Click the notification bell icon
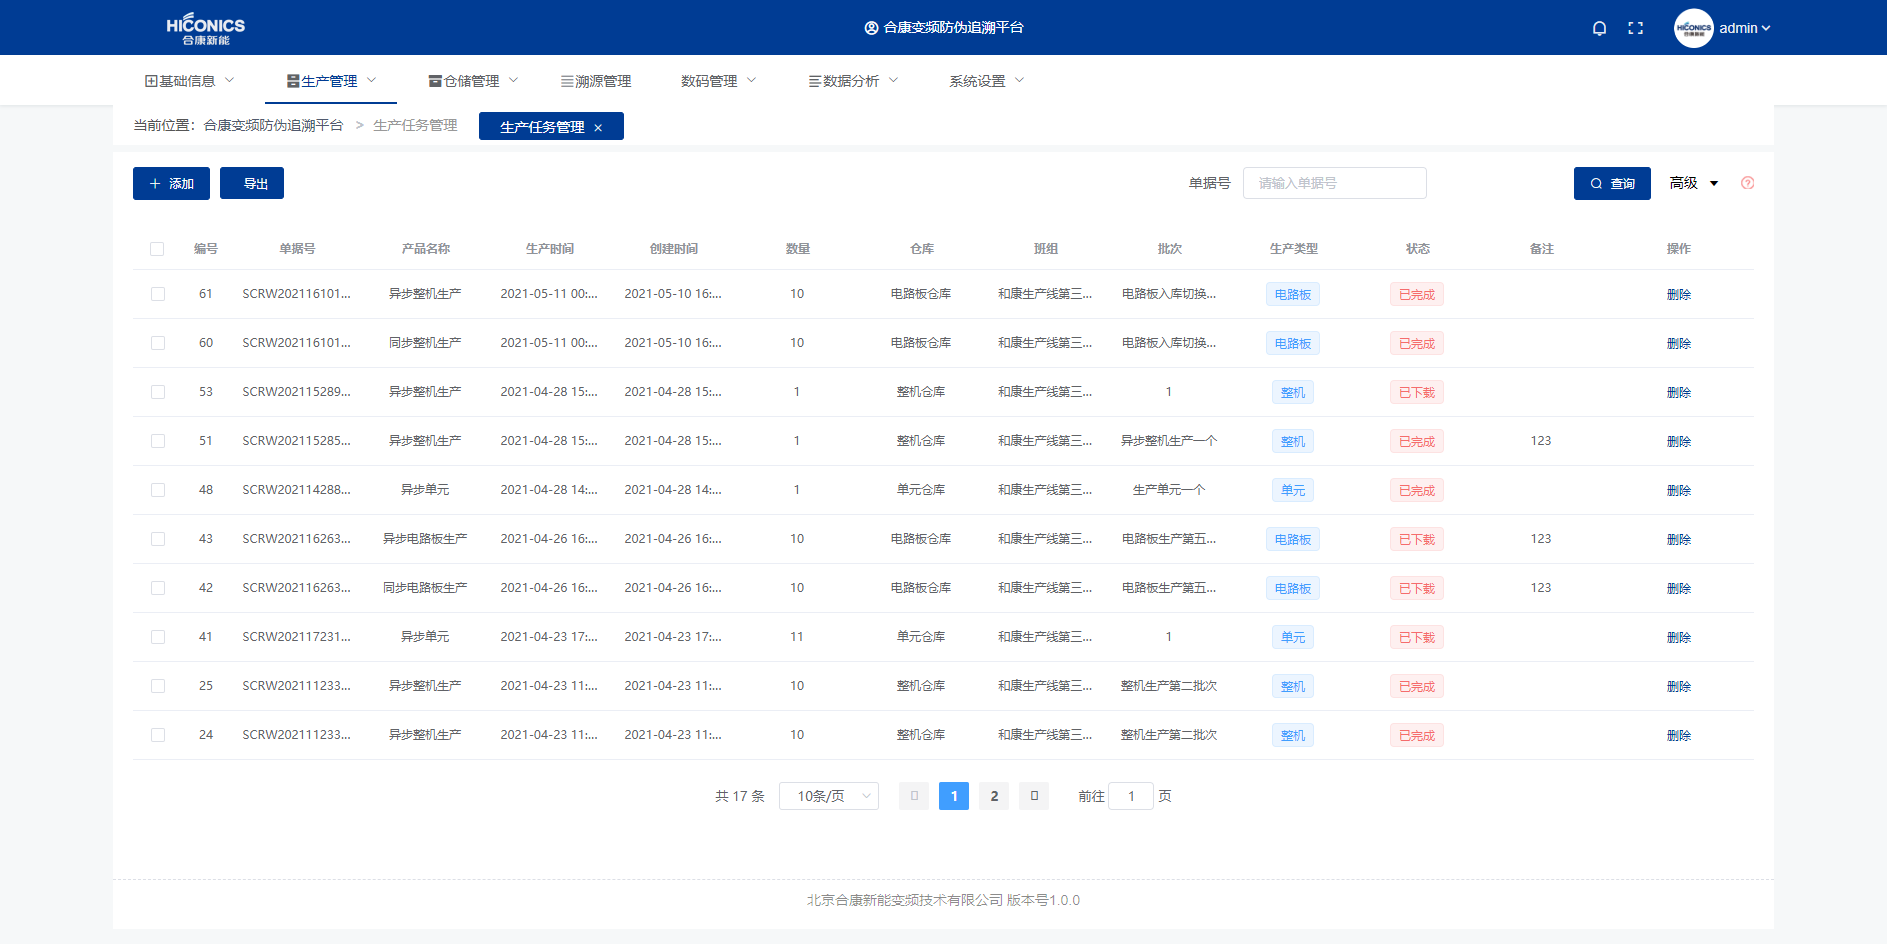The height and width of the screenshot is (944, 1887). [x=1599, y=28]
